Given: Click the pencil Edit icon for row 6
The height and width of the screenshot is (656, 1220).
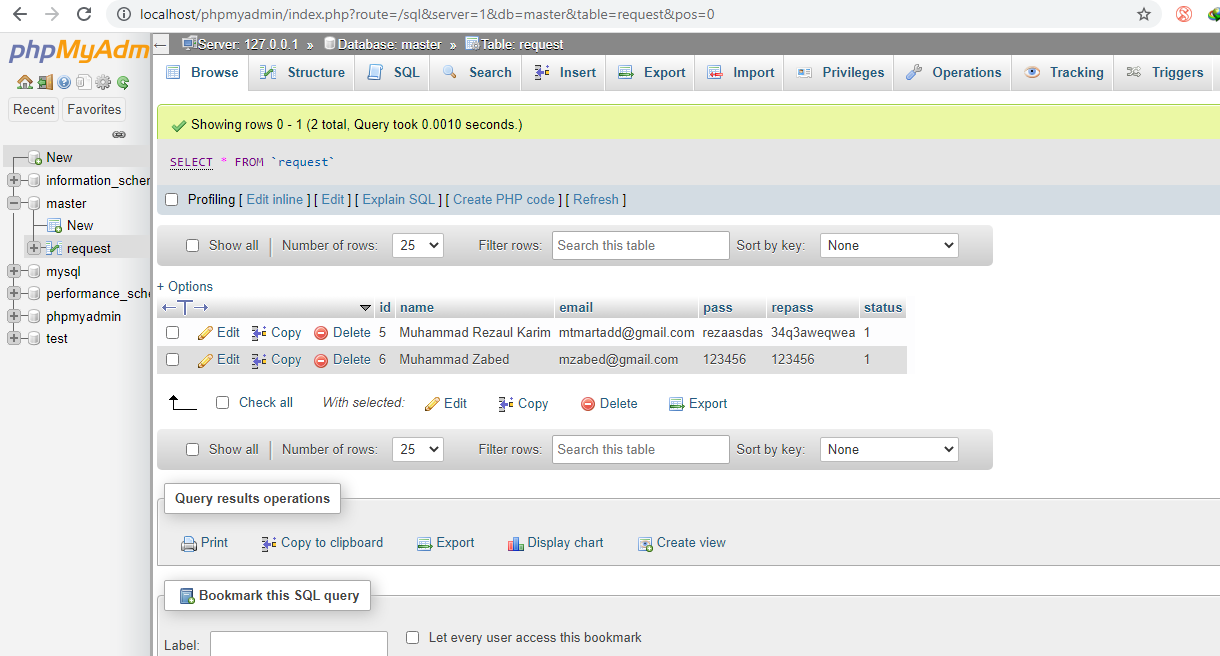Looking at the screenshot, I should pyautogui.click(x=205, y=360).
